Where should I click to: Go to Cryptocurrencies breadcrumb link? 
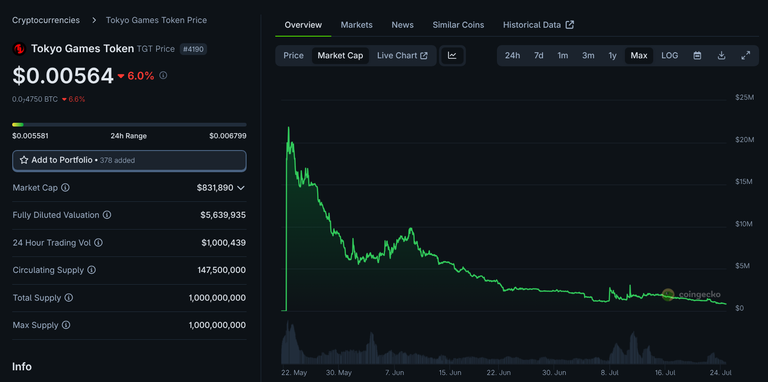tap(46, 20)
